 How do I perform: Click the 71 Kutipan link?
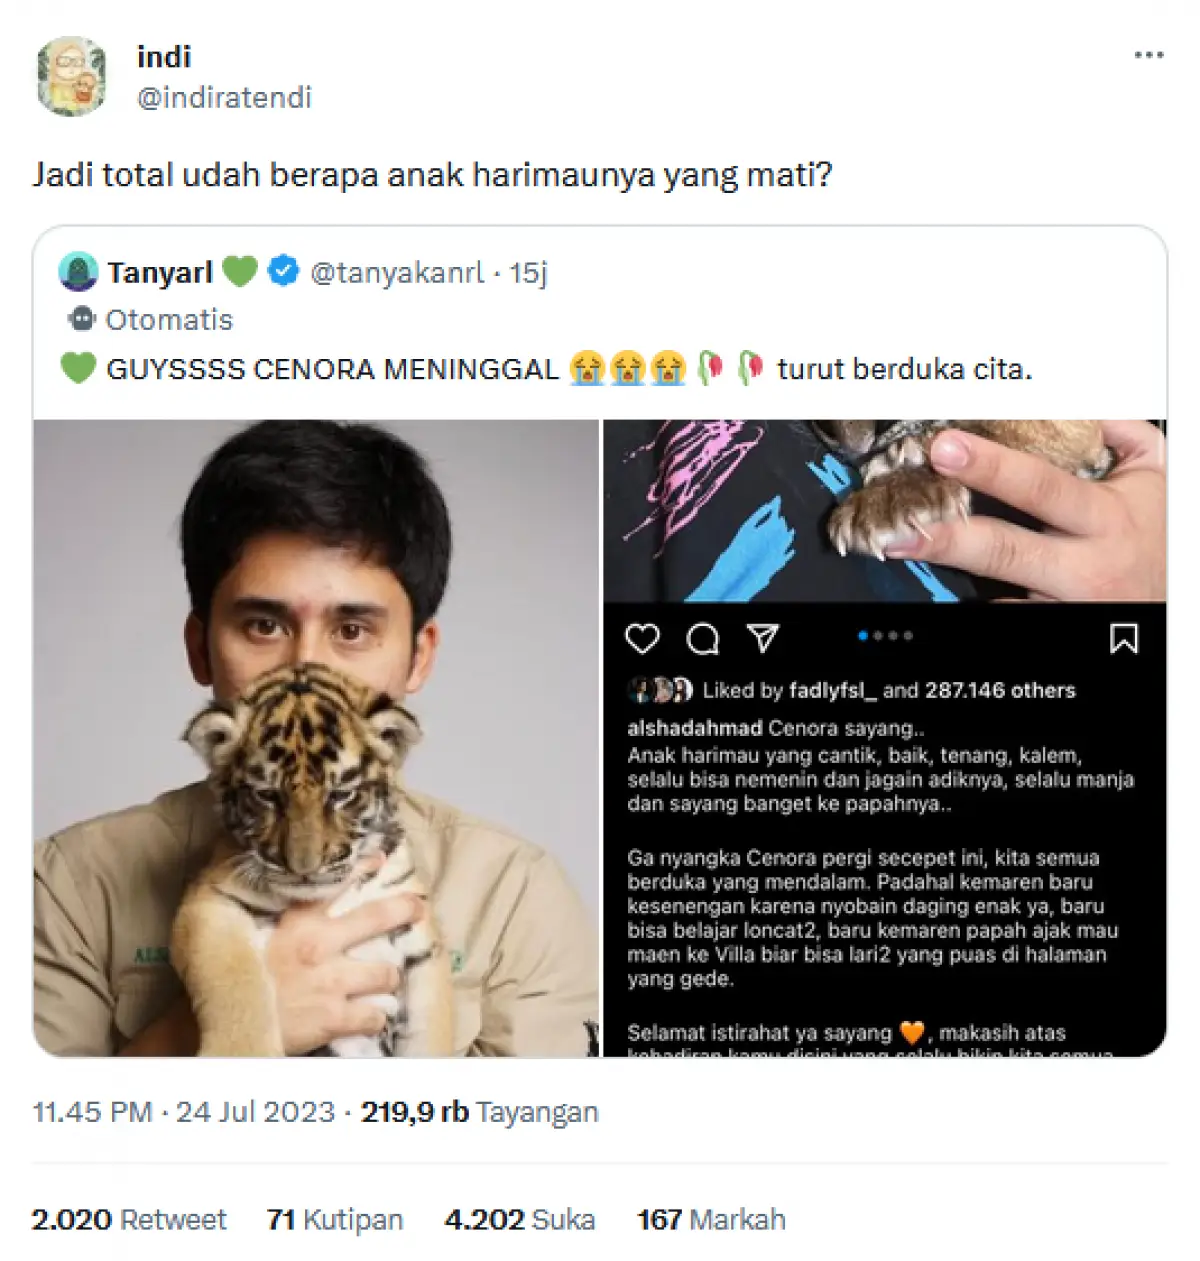click(x=333, y=1219)
